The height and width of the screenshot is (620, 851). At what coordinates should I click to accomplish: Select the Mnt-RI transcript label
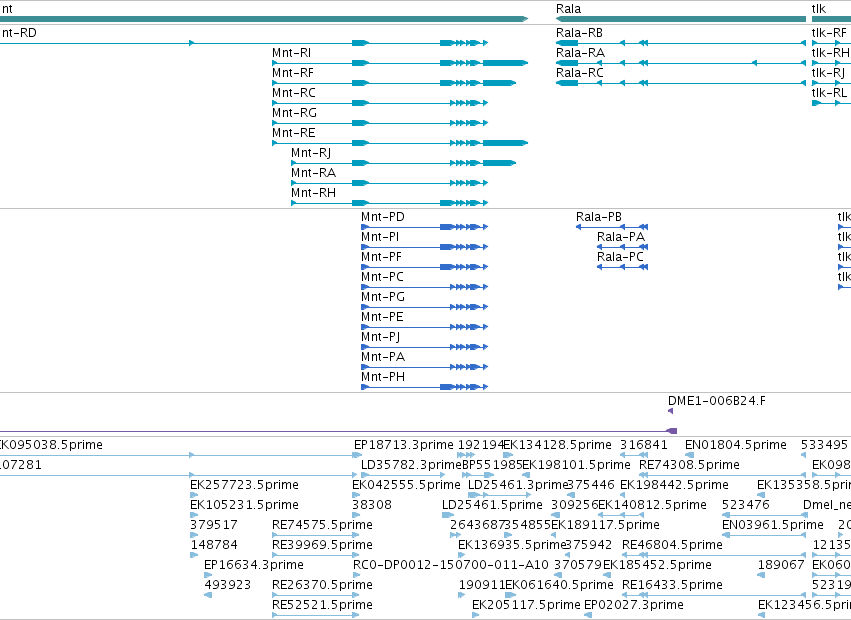click(291, 53)
